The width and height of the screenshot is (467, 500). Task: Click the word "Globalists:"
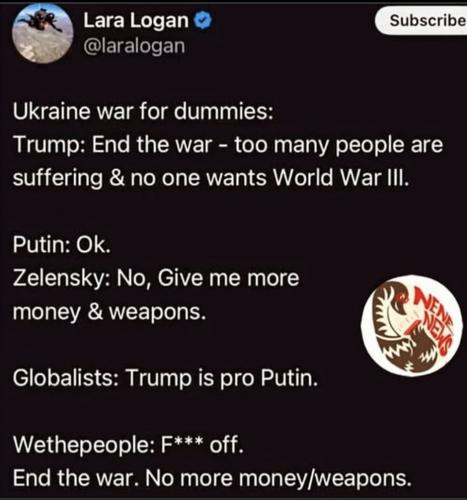(x=65, y=378)
